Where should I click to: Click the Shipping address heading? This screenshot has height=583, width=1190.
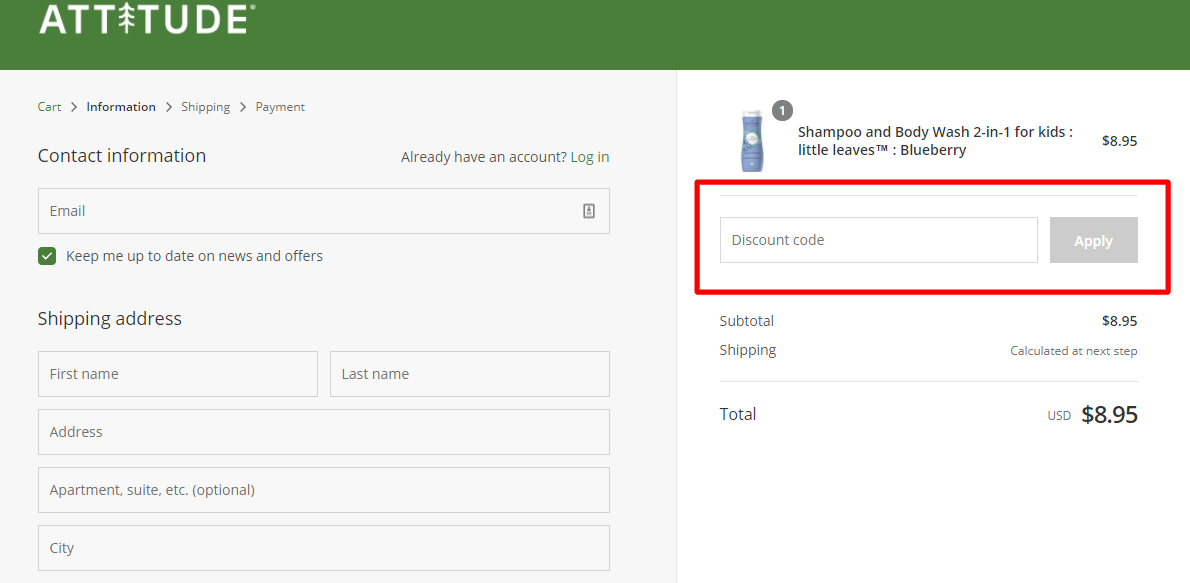coord(110,318)
